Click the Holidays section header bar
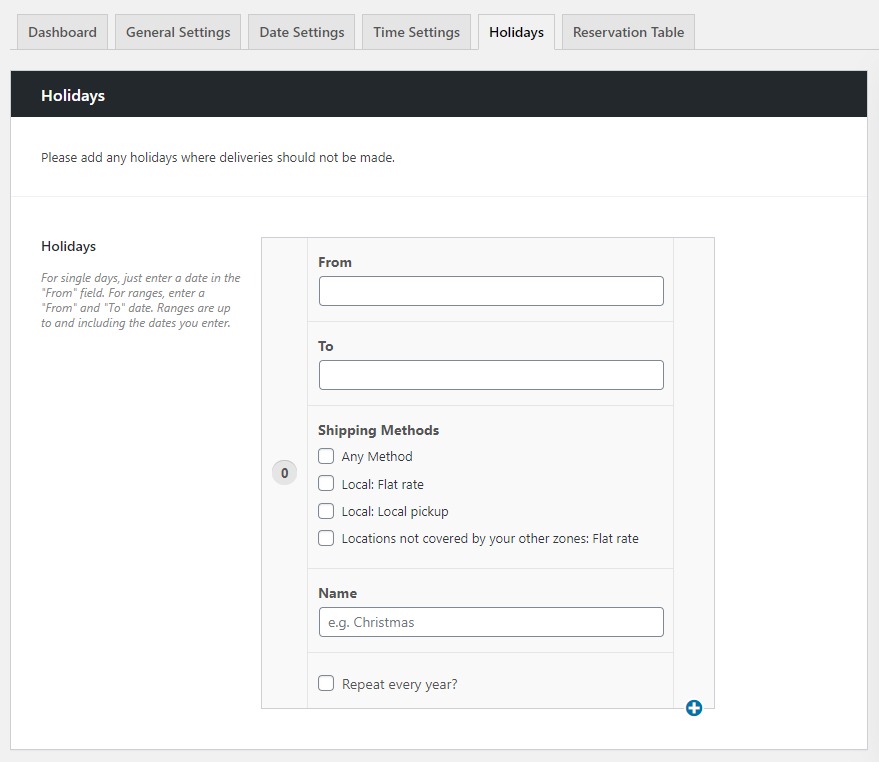 (438, 95)
